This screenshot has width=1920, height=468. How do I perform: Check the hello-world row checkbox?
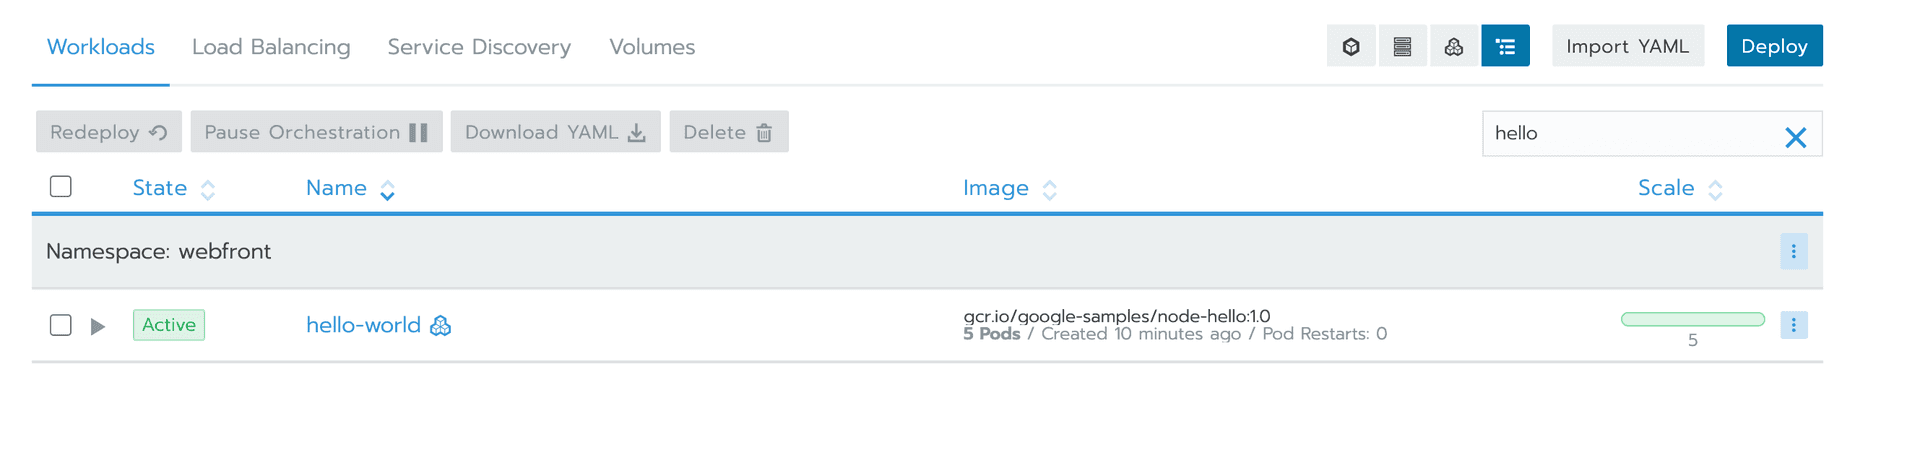coord(61,325)
